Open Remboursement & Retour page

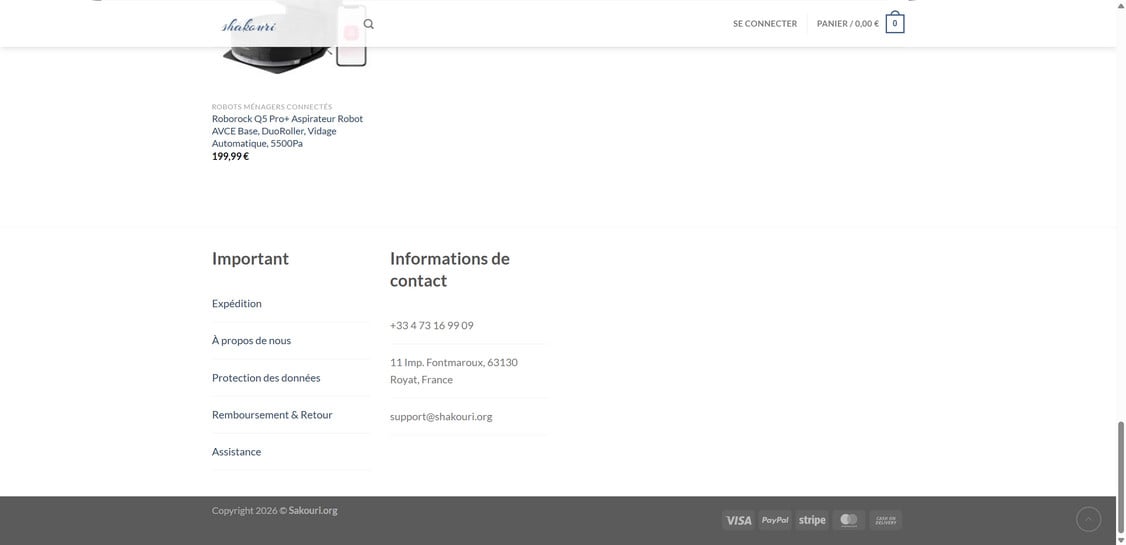pos(272,415)
